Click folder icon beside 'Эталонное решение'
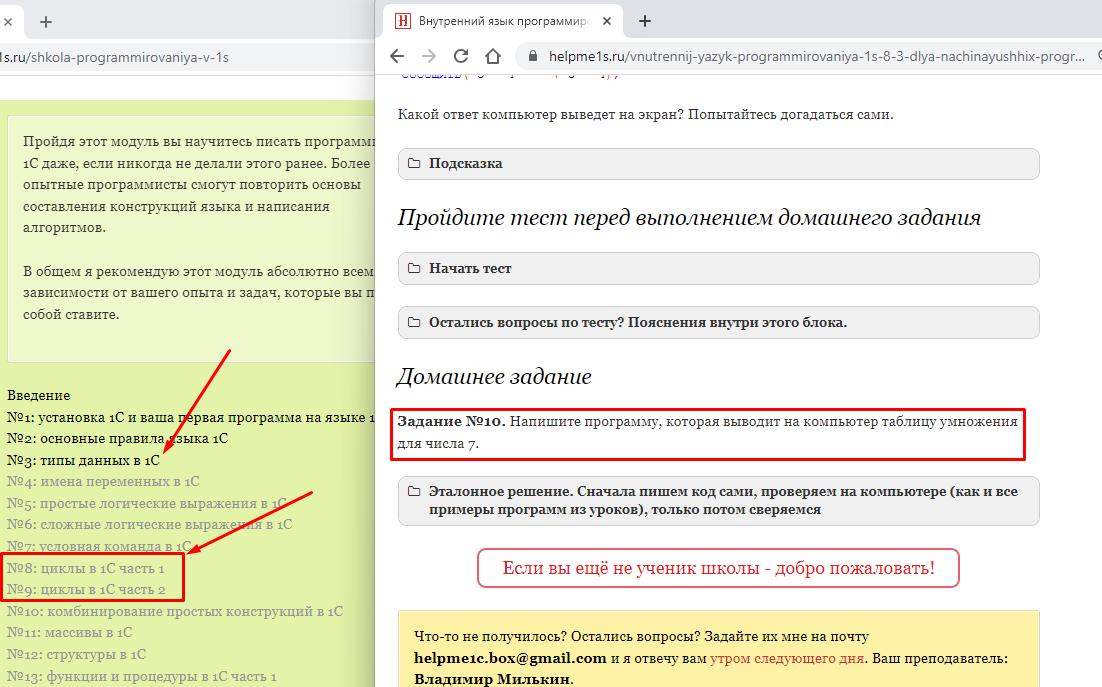 415,491
